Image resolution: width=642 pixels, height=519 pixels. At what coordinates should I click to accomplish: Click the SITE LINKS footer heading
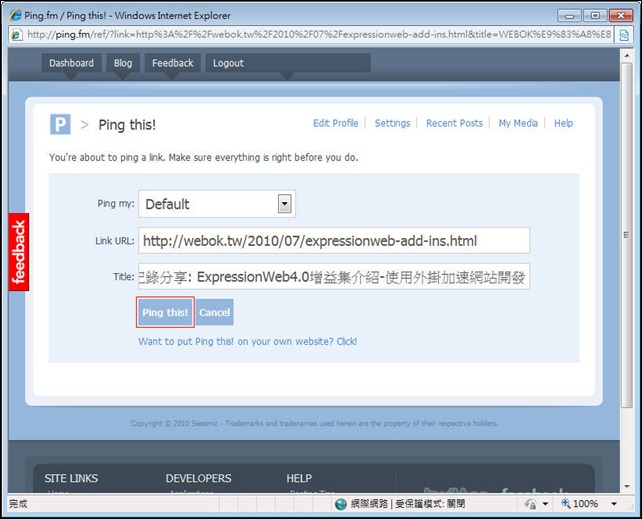point(71,478)
